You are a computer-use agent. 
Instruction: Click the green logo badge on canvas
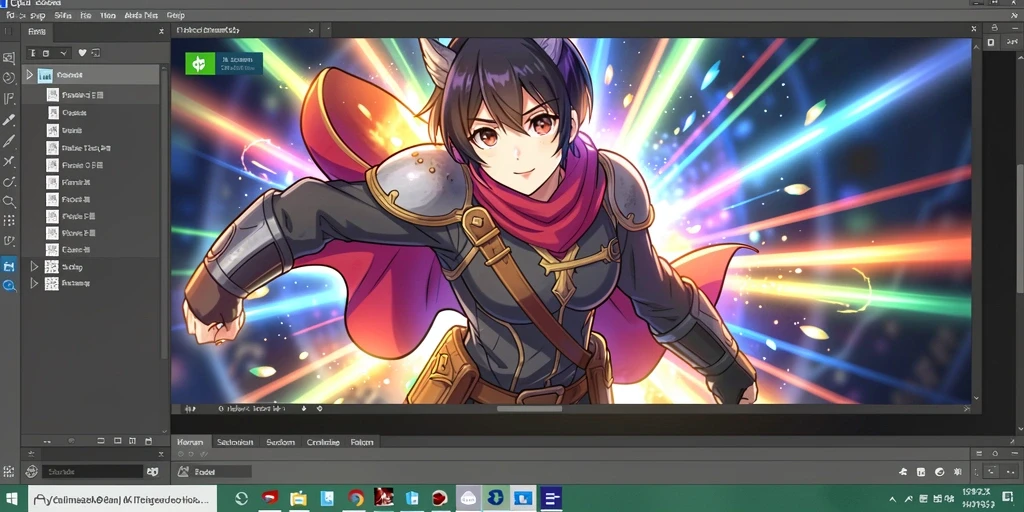click(200, 63)
